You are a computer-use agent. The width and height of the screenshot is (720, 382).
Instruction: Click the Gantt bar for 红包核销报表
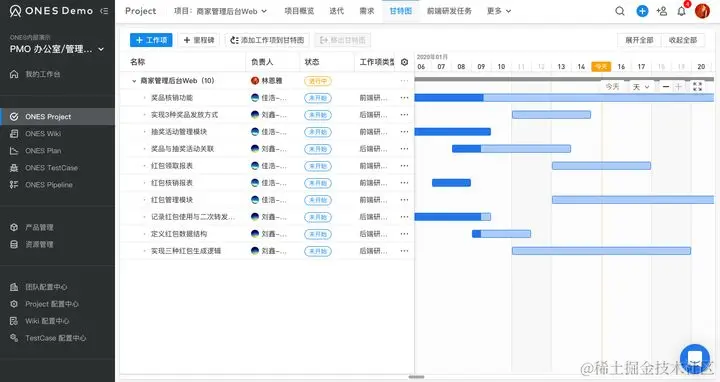451,183
